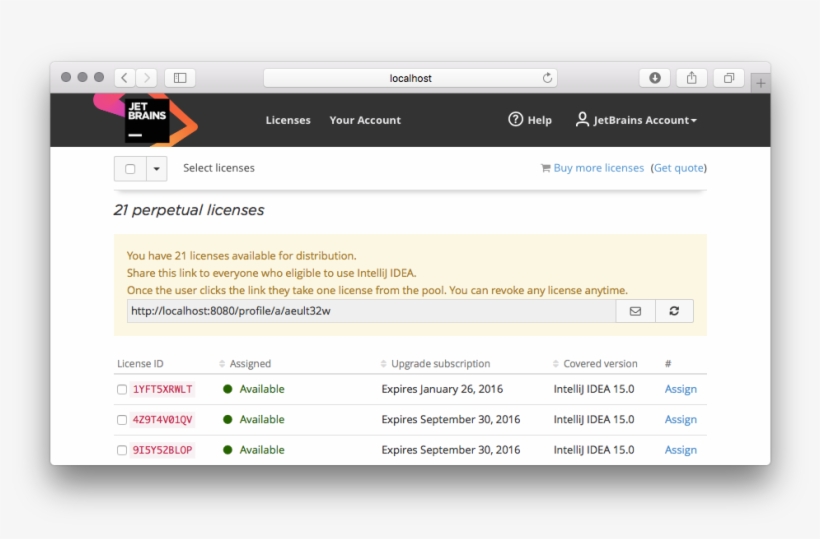Open the select licenses dropdown arrow
820x539 pixels.
tap(156, 168)
